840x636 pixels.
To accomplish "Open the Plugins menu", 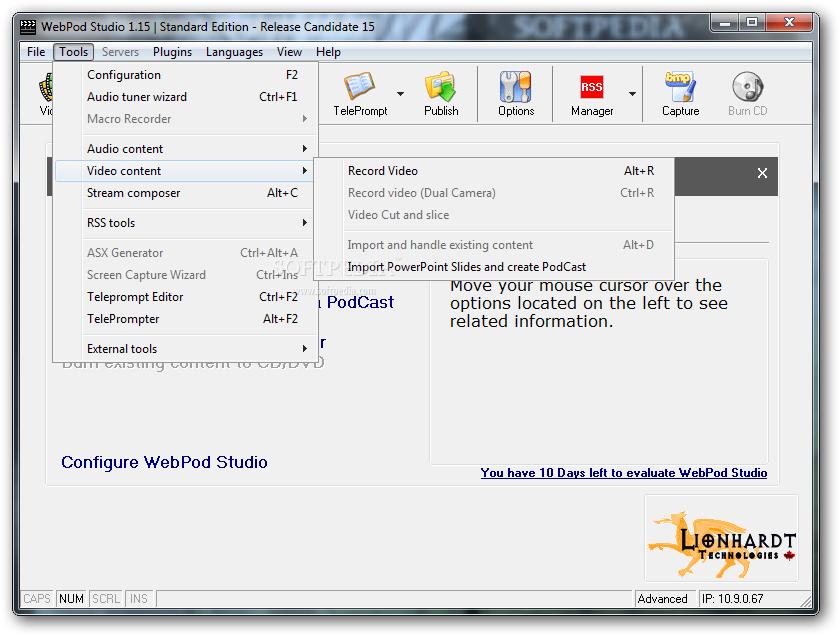I will [172, 52].
